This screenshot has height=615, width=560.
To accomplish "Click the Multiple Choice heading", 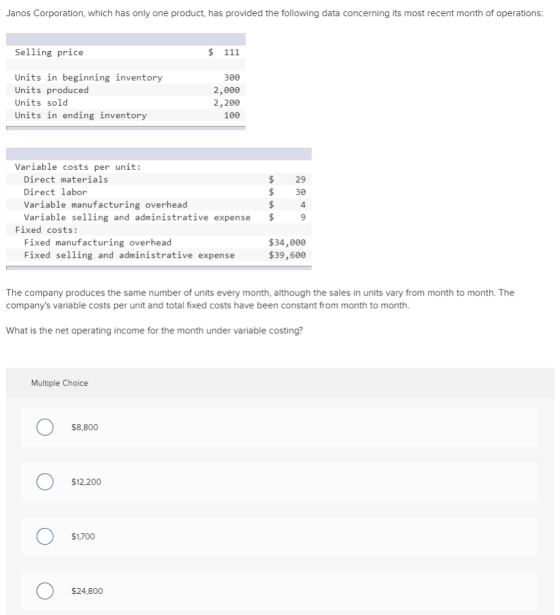I will click(x=60, y=383).
